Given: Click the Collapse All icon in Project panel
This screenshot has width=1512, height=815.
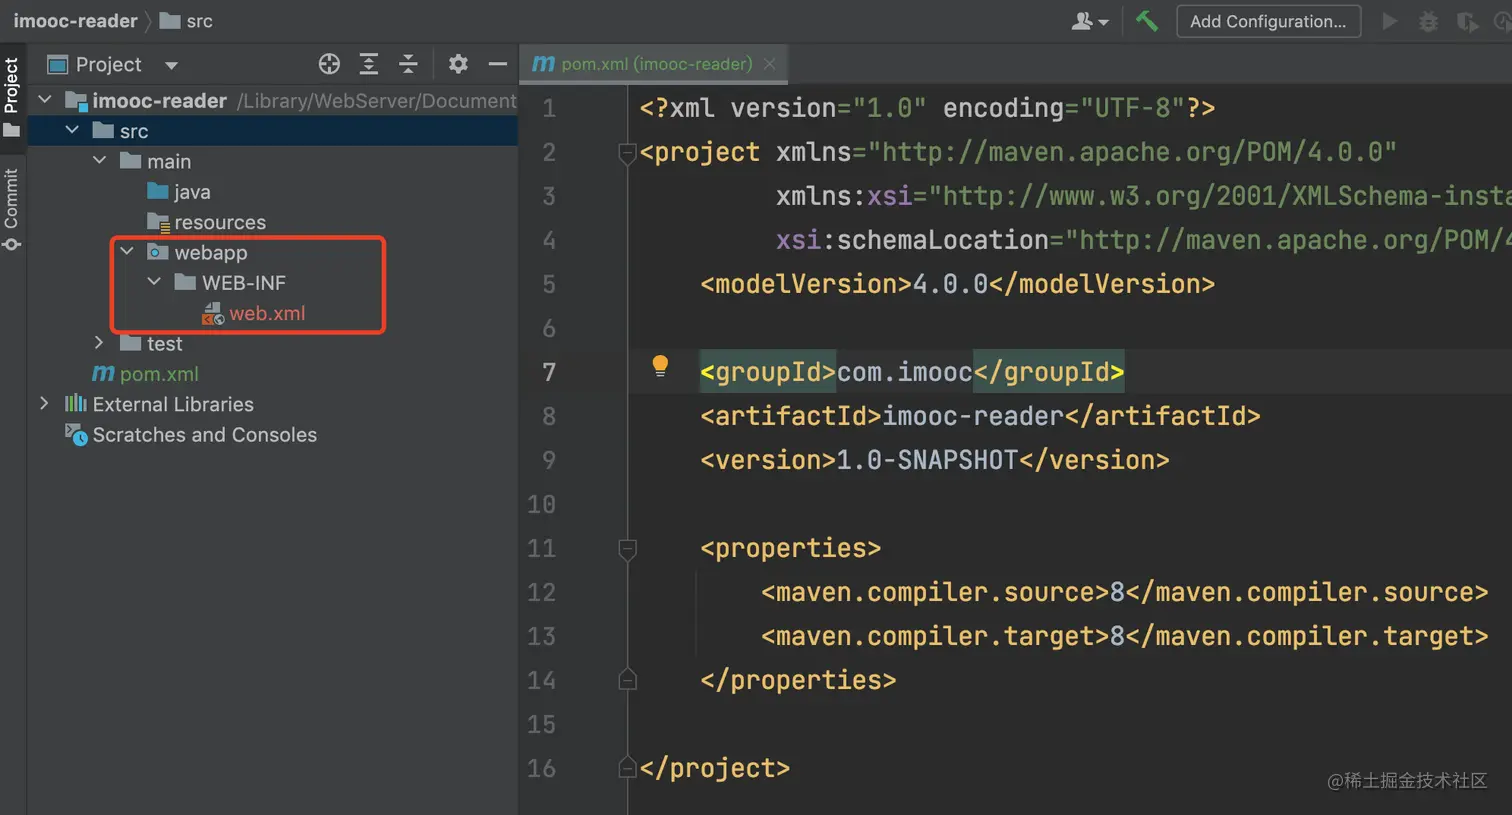Looking at the screenshot, I should point(408,64).
